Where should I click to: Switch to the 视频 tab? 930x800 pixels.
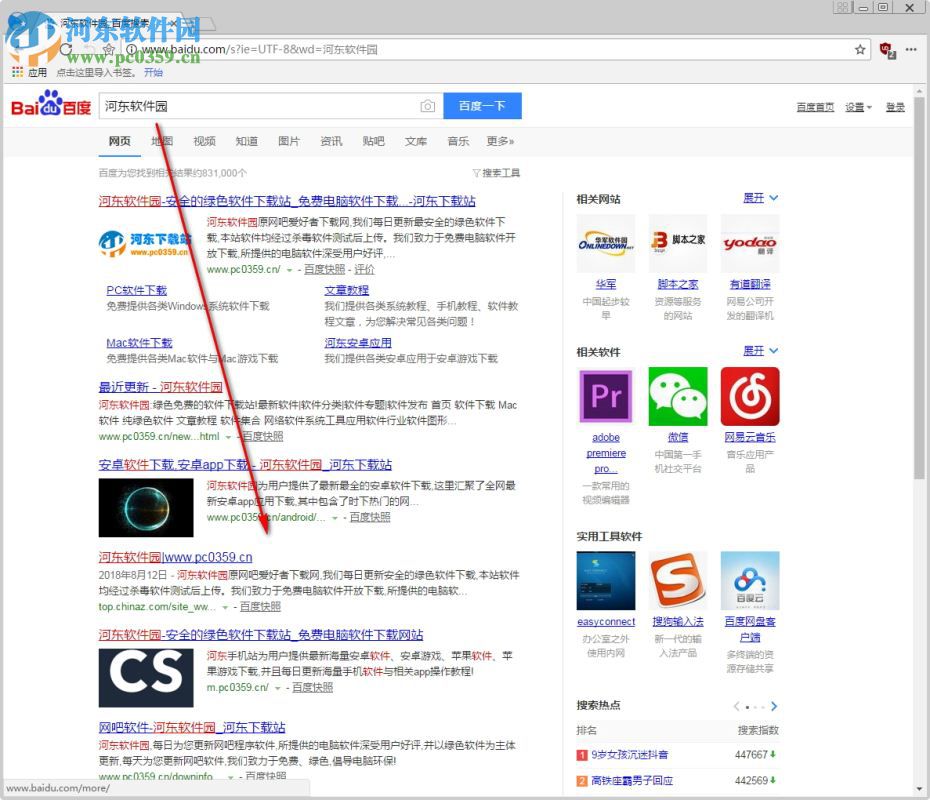tap(204, 141)
